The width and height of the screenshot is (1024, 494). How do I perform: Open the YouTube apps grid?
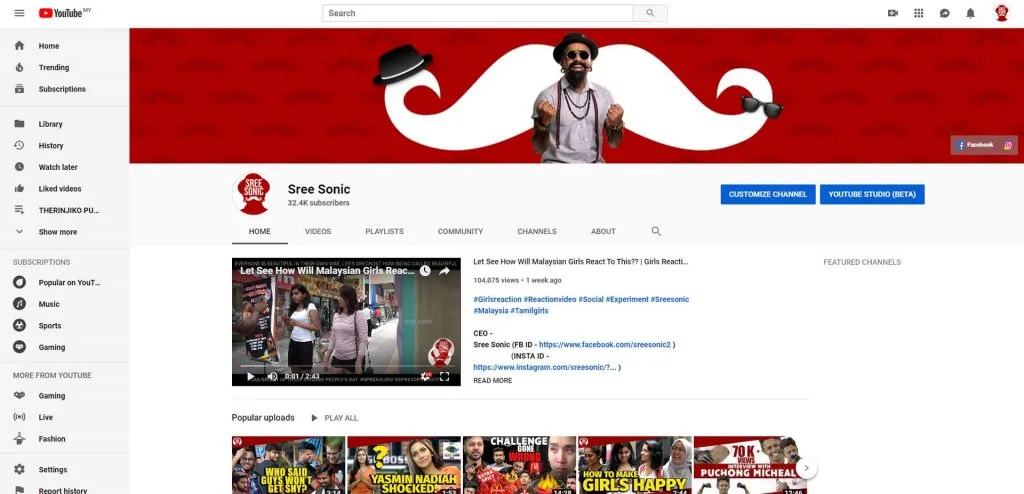[x=919, y=13]
